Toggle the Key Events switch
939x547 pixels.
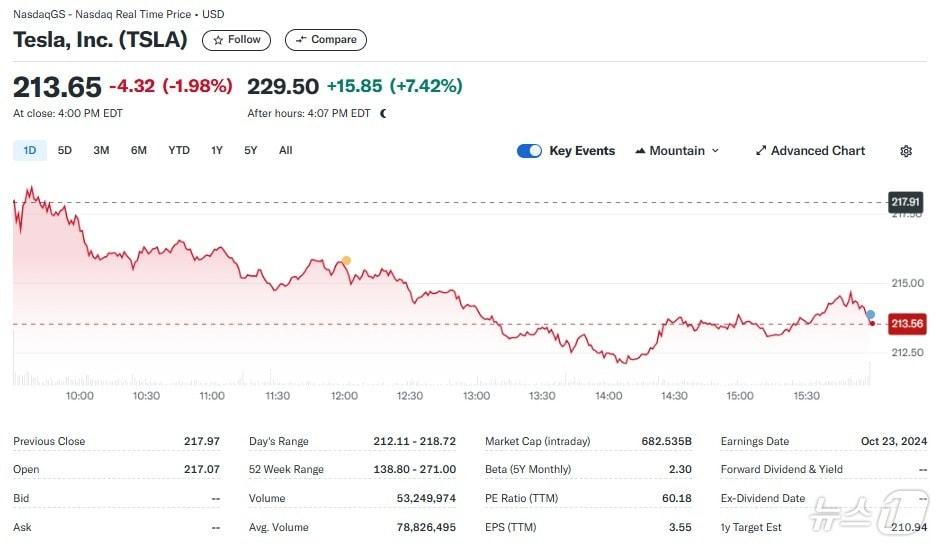click(x=529, y=151)
